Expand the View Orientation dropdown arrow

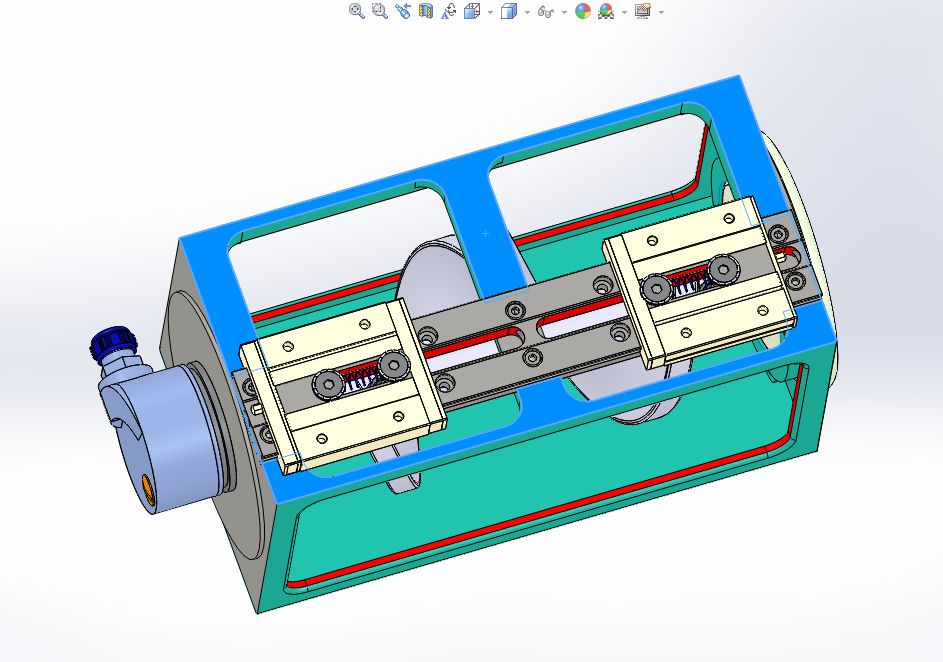[x=490, y=12]
